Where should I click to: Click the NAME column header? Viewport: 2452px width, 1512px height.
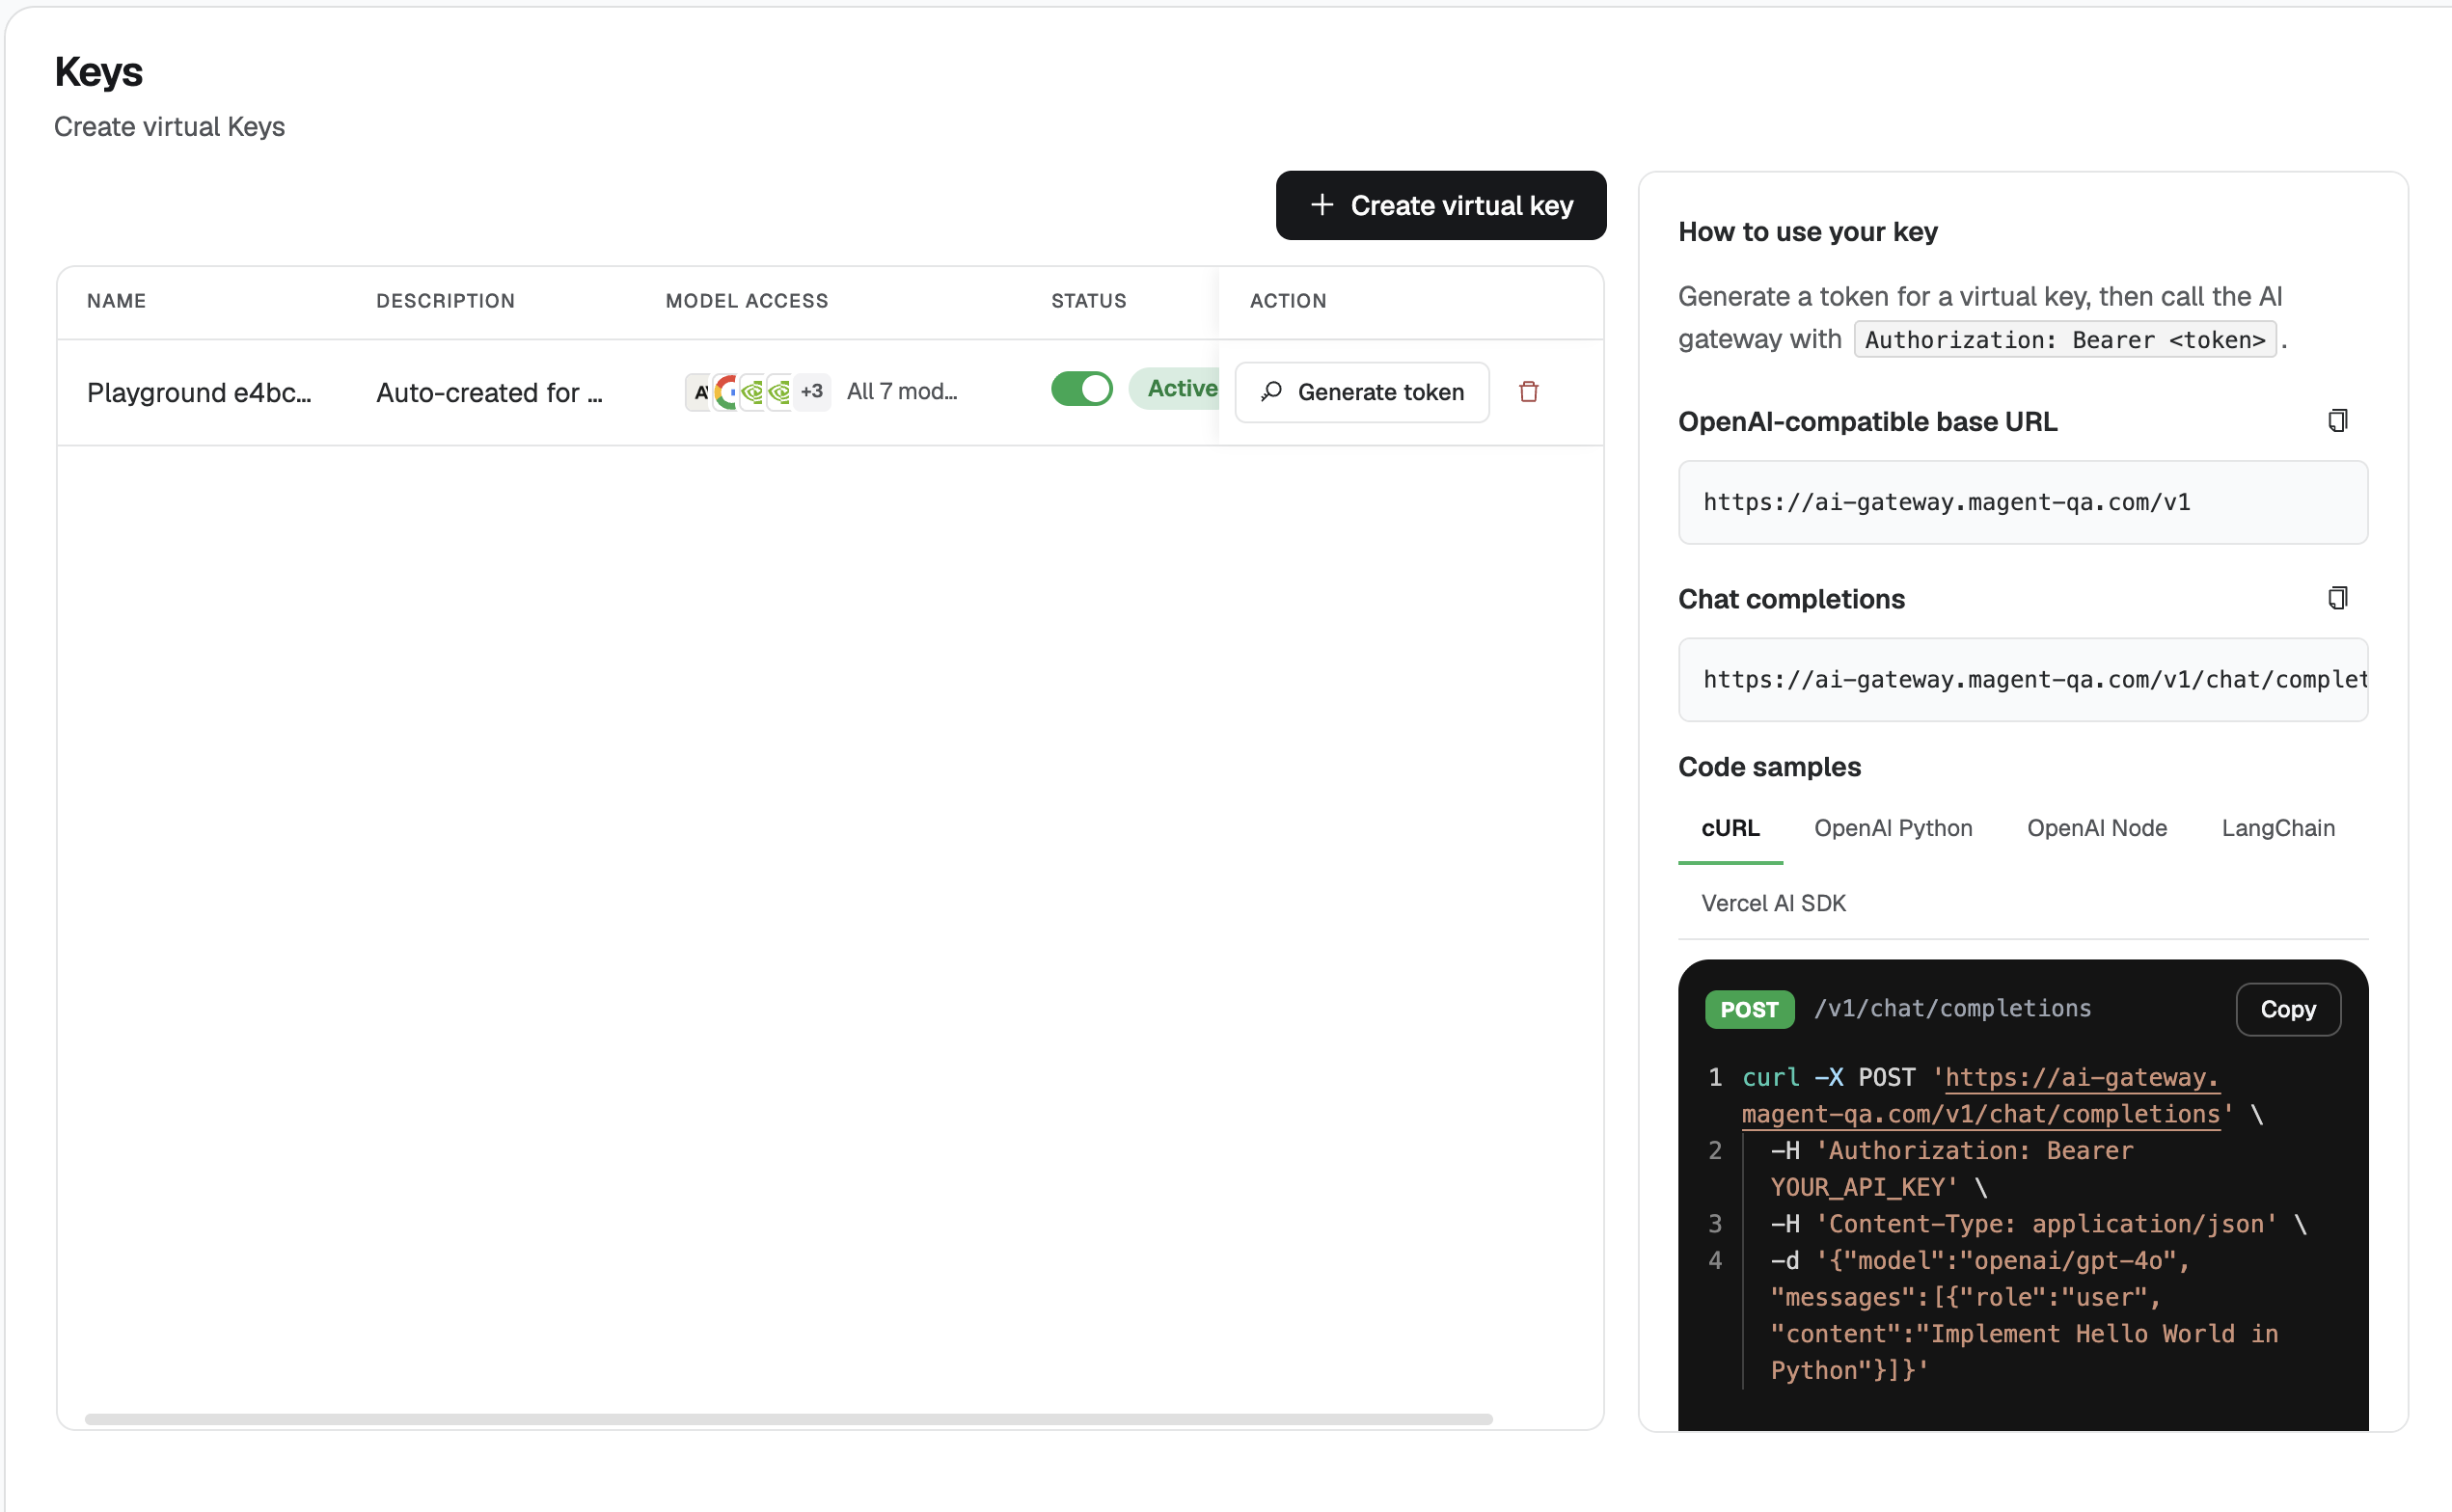click(116, 301)
